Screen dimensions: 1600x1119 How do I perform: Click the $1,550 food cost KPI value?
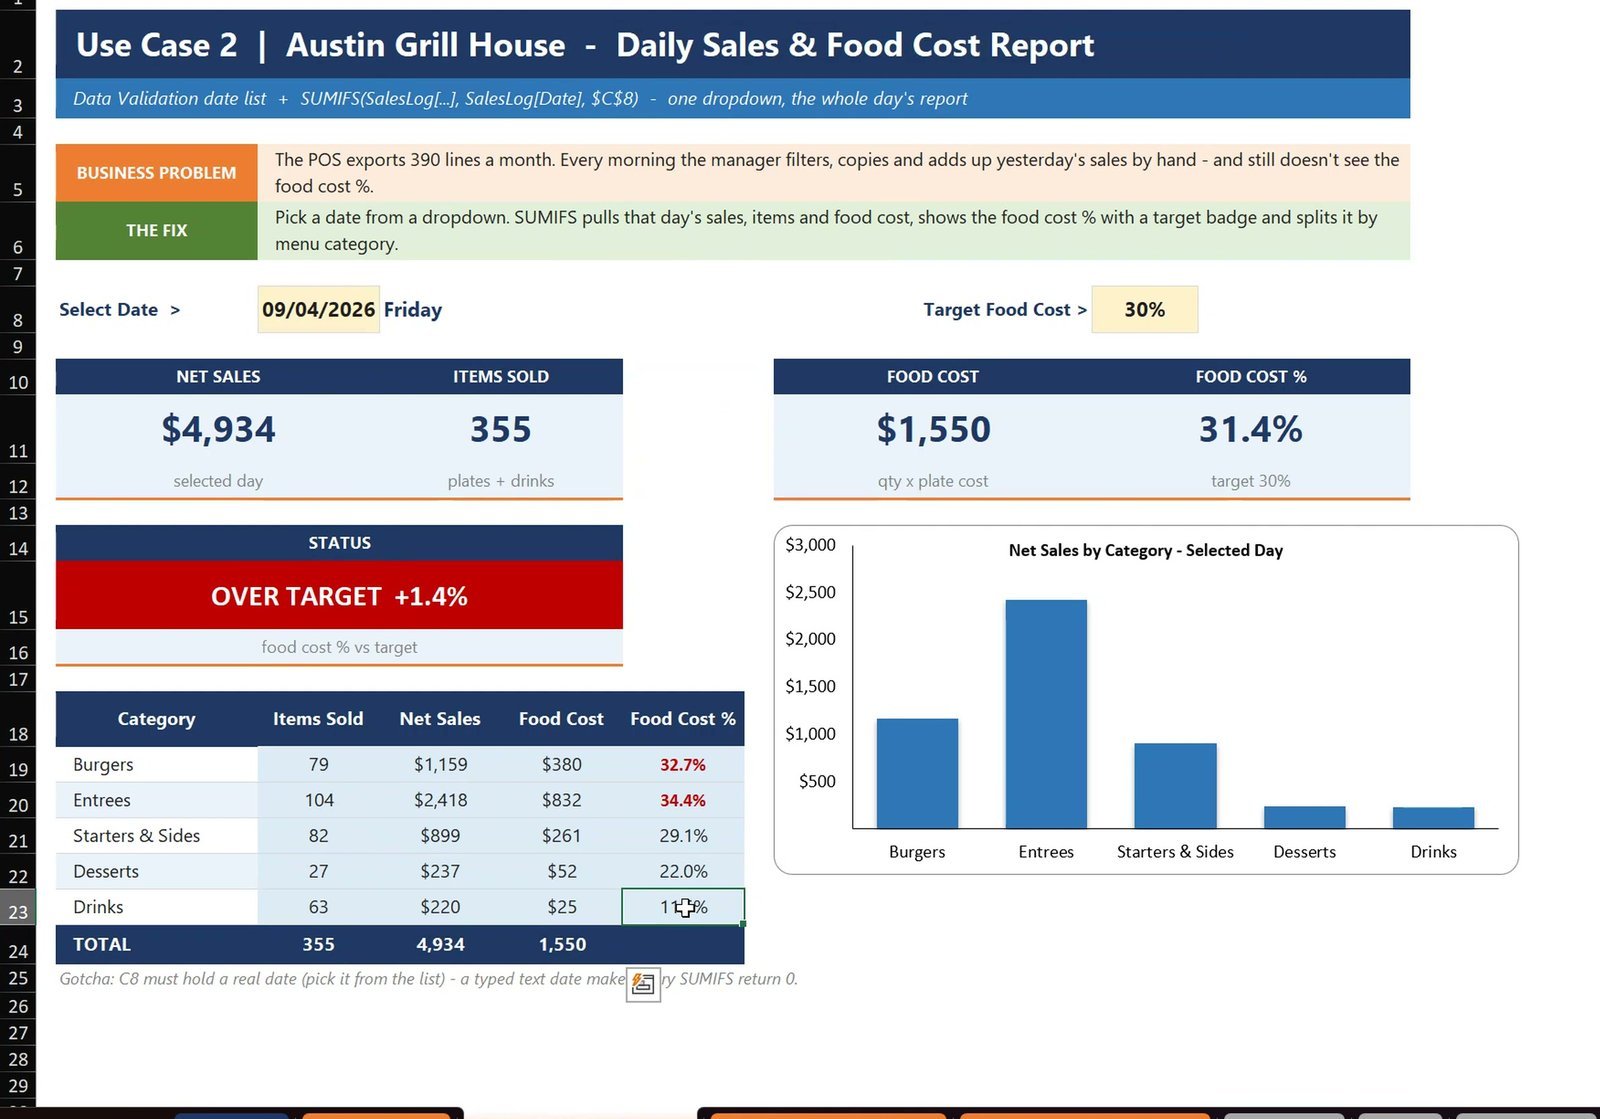coord(933,429)
